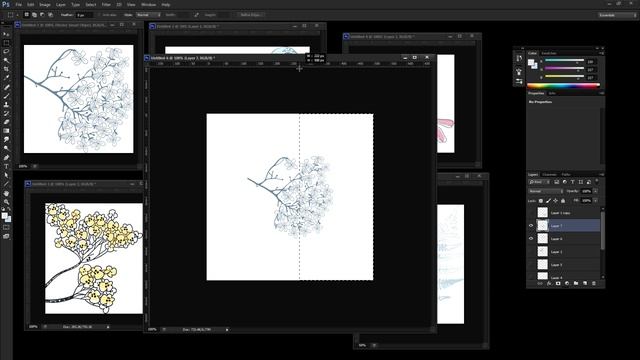Toggle lock transparent pixels
The height and width of the screenshot is (360, 640).
pyautogui.click(x=541, y=201)
